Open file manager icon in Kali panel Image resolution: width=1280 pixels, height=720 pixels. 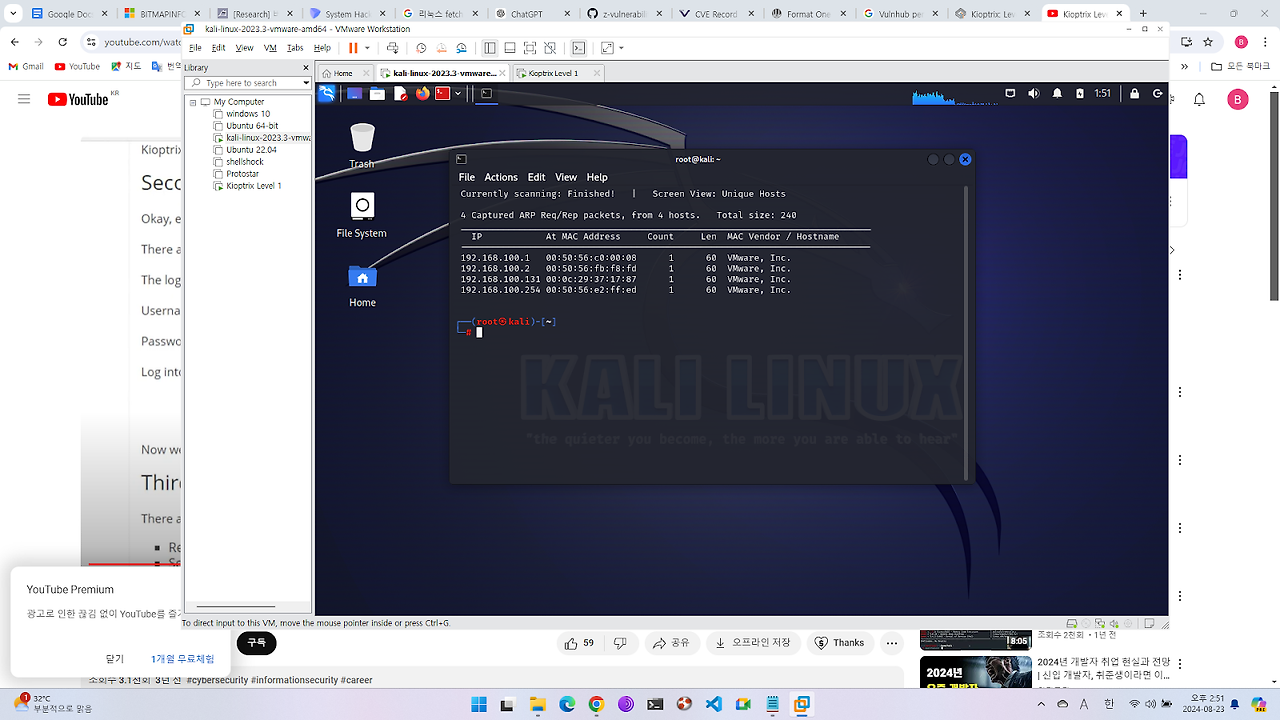377,93
